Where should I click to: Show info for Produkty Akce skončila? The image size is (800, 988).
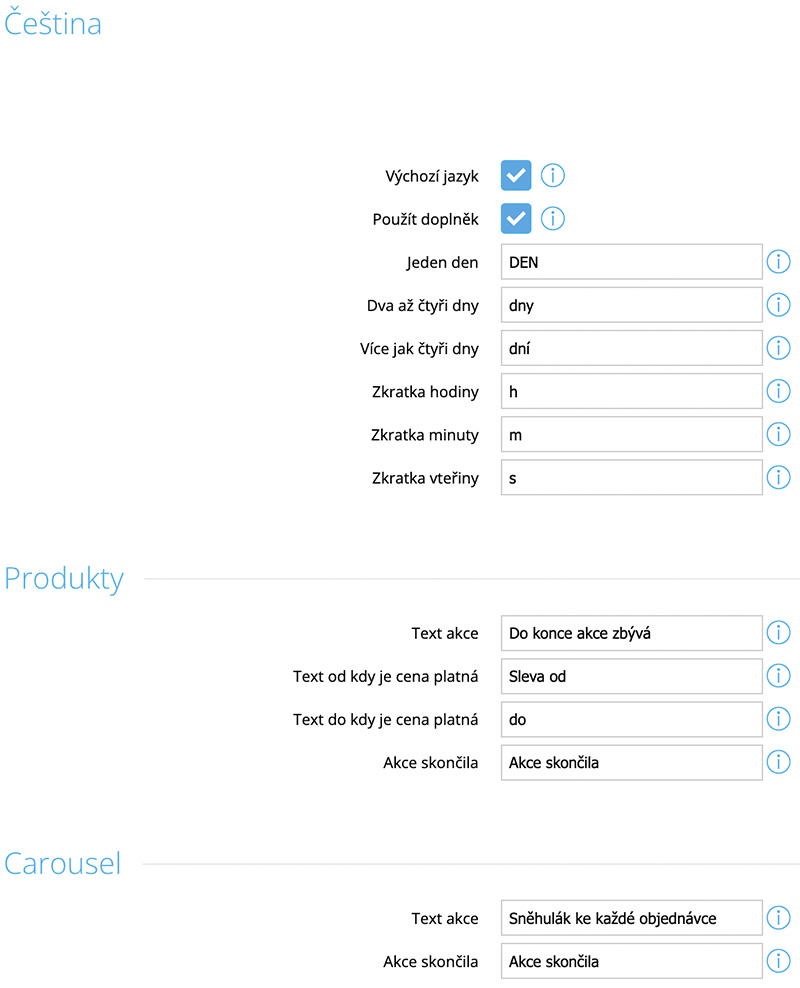pos(778,762)
